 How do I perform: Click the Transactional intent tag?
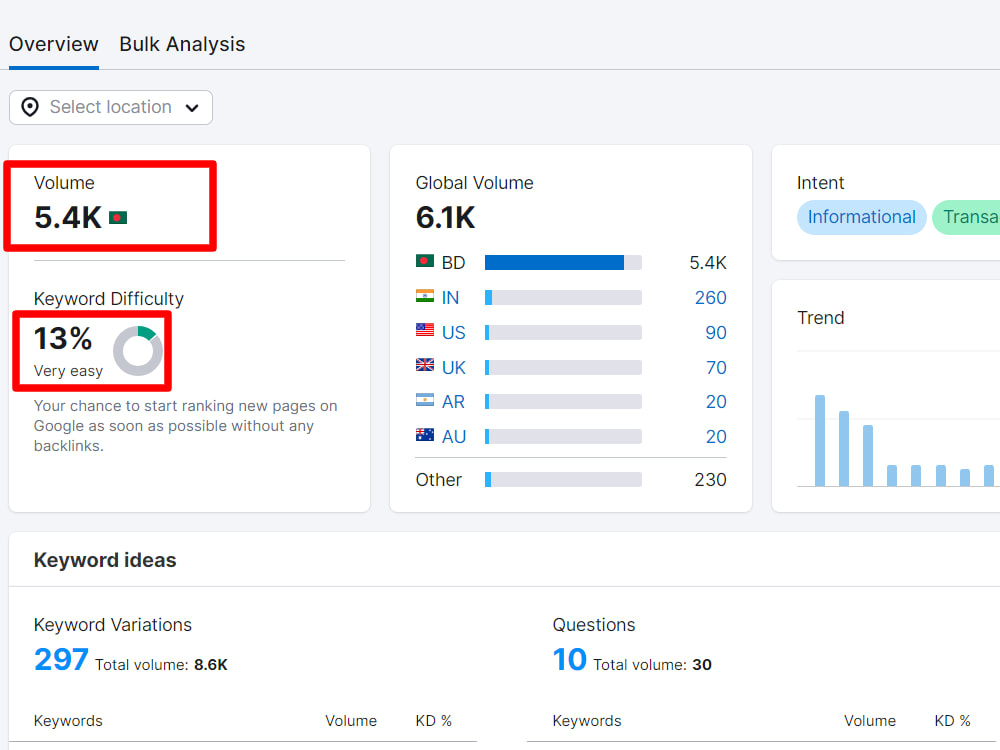(966, 217)
